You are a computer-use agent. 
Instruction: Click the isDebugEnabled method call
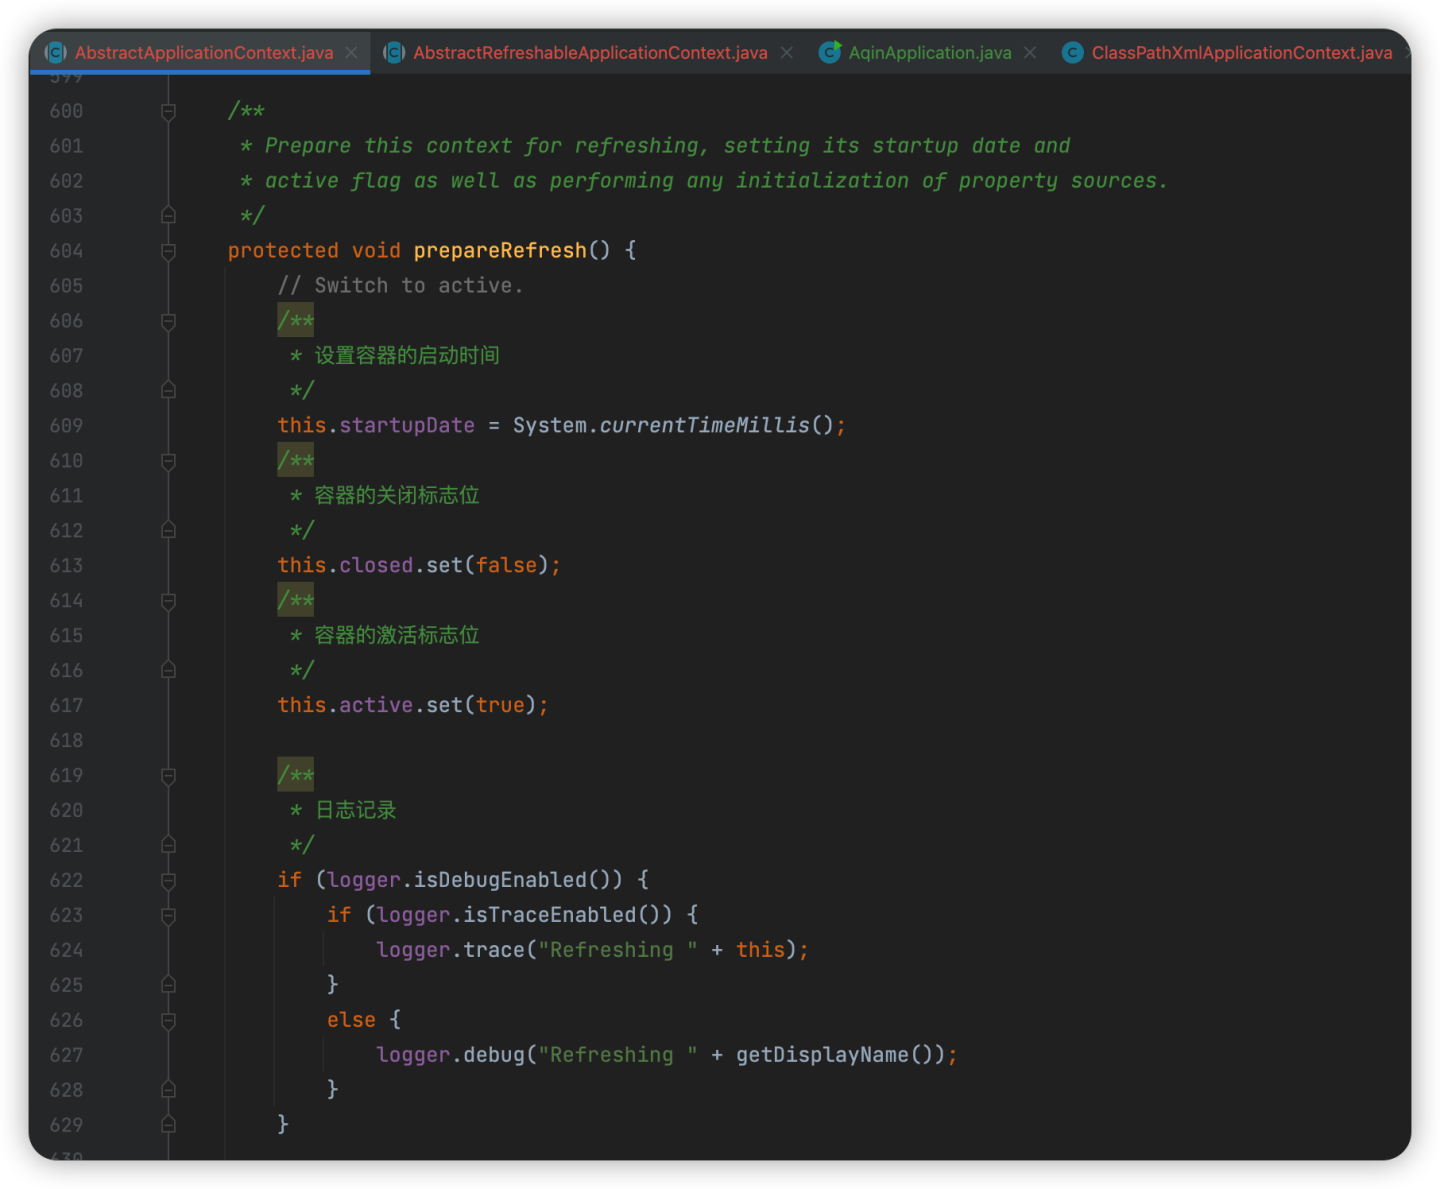[500, 881]
